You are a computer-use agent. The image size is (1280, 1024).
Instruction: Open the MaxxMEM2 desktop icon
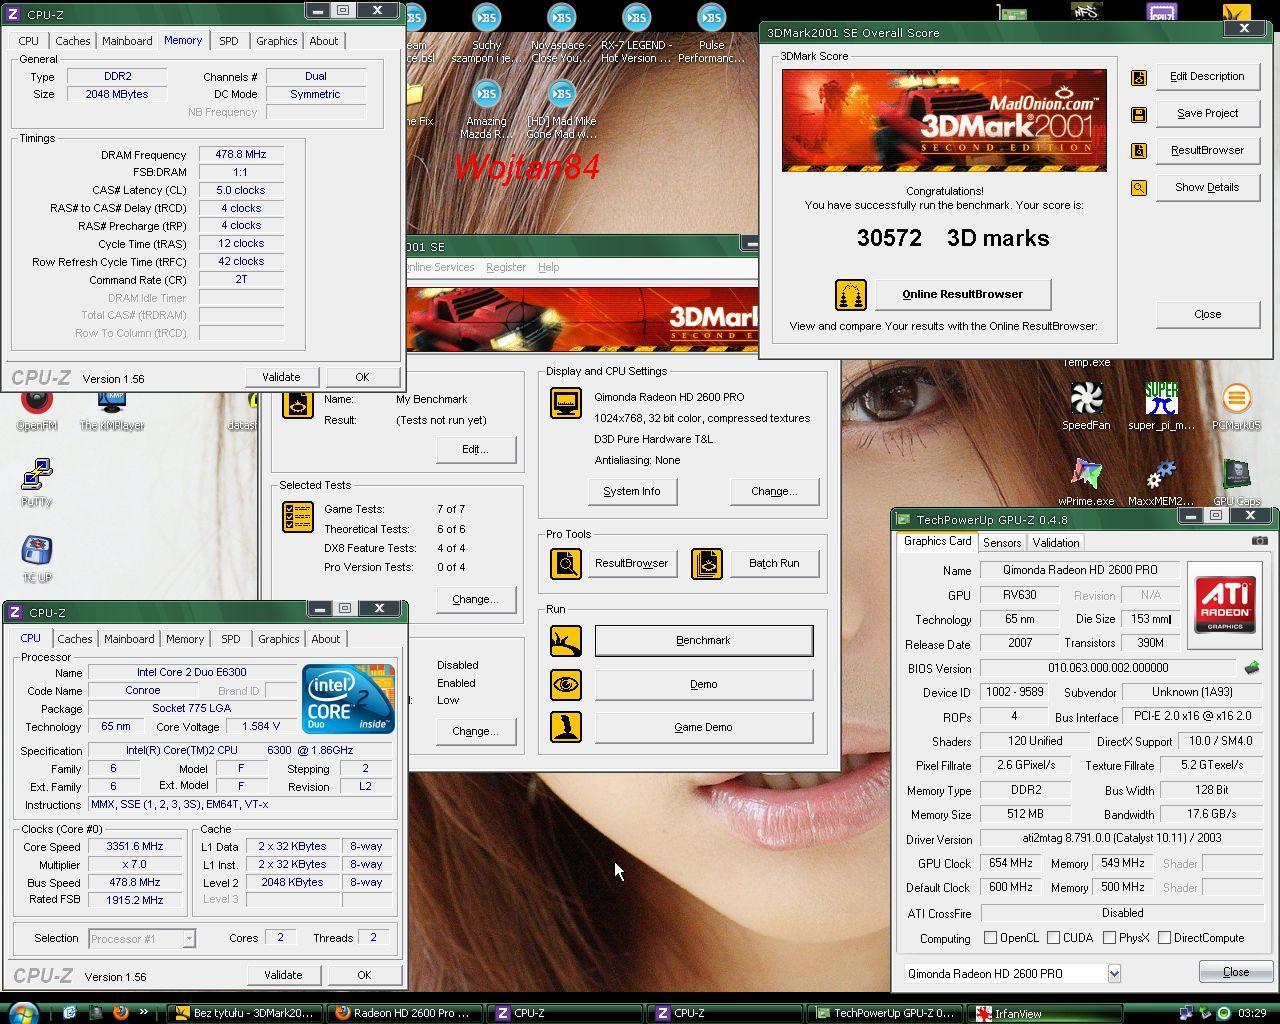(1161, 482)
